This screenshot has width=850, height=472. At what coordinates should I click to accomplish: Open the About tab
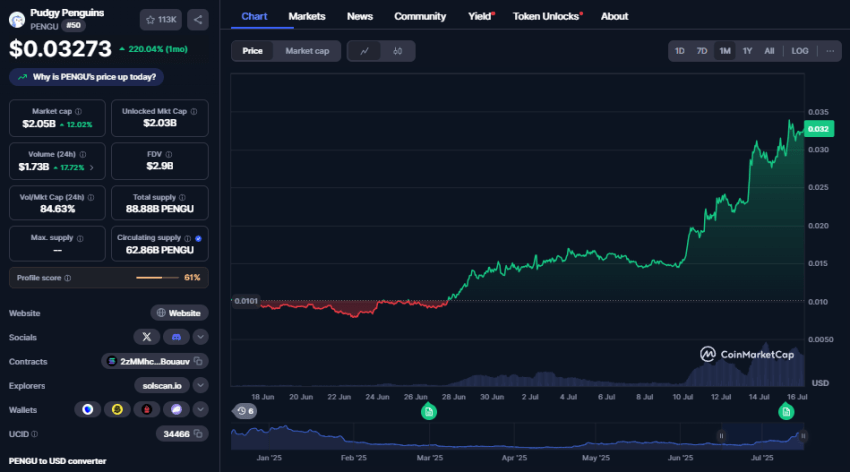click(614, 16)
